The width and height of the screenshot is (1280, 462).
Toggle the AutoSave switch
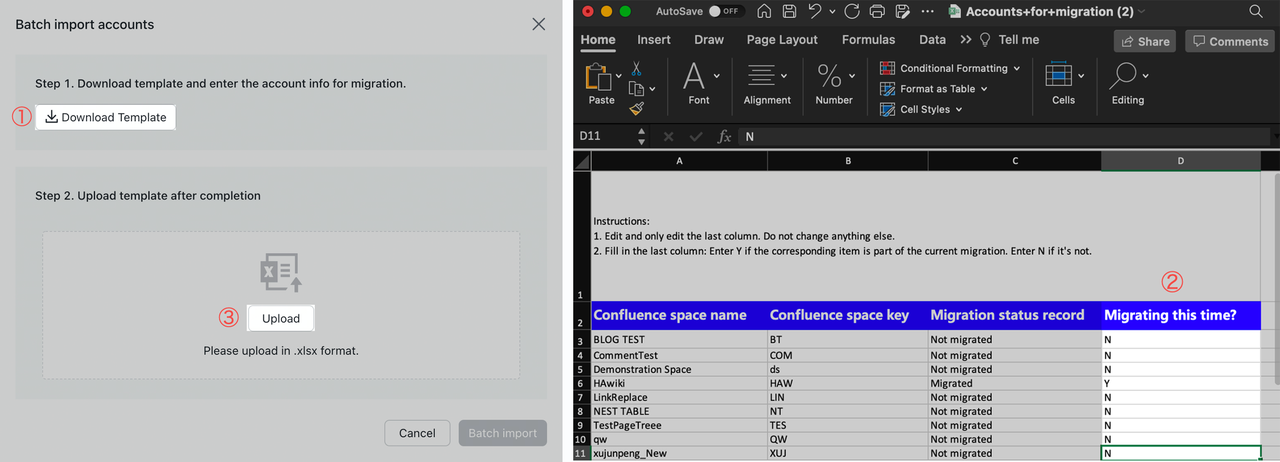tap(725, 12)
